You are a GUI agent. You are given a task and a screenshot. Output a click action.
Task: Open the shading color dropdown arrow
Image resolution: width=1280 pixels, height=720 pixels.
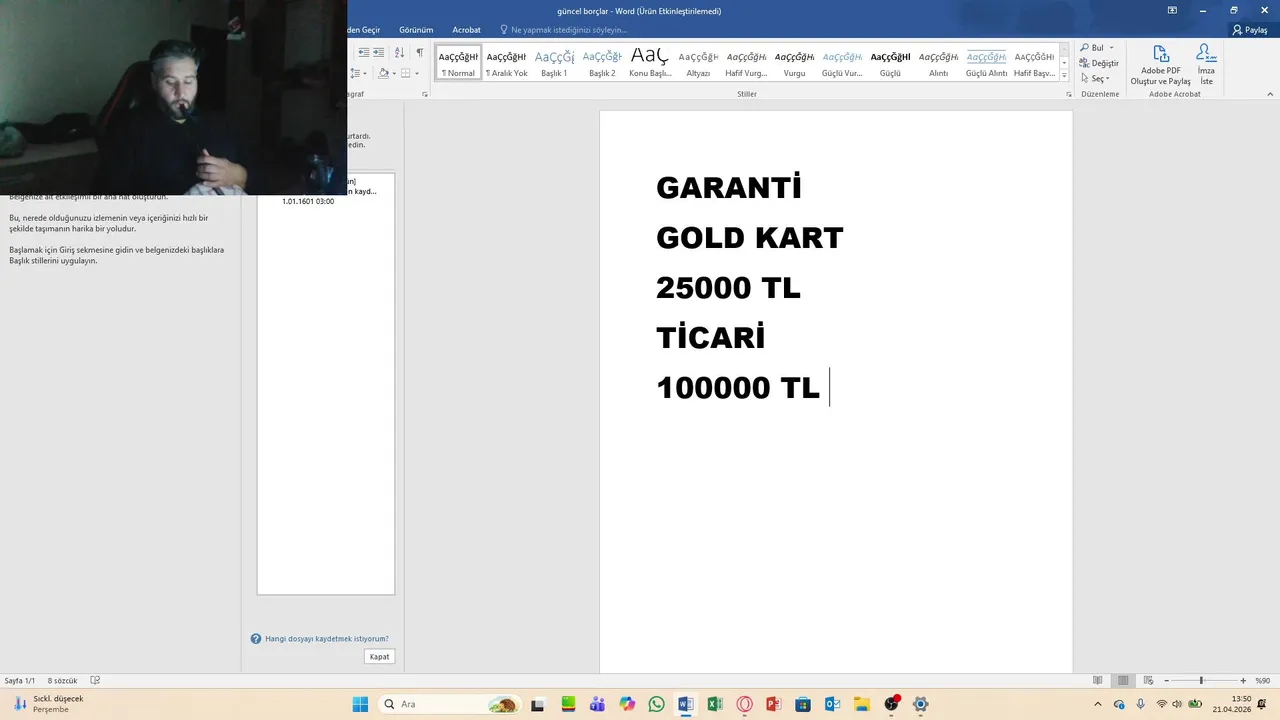(x=393, y=73)
